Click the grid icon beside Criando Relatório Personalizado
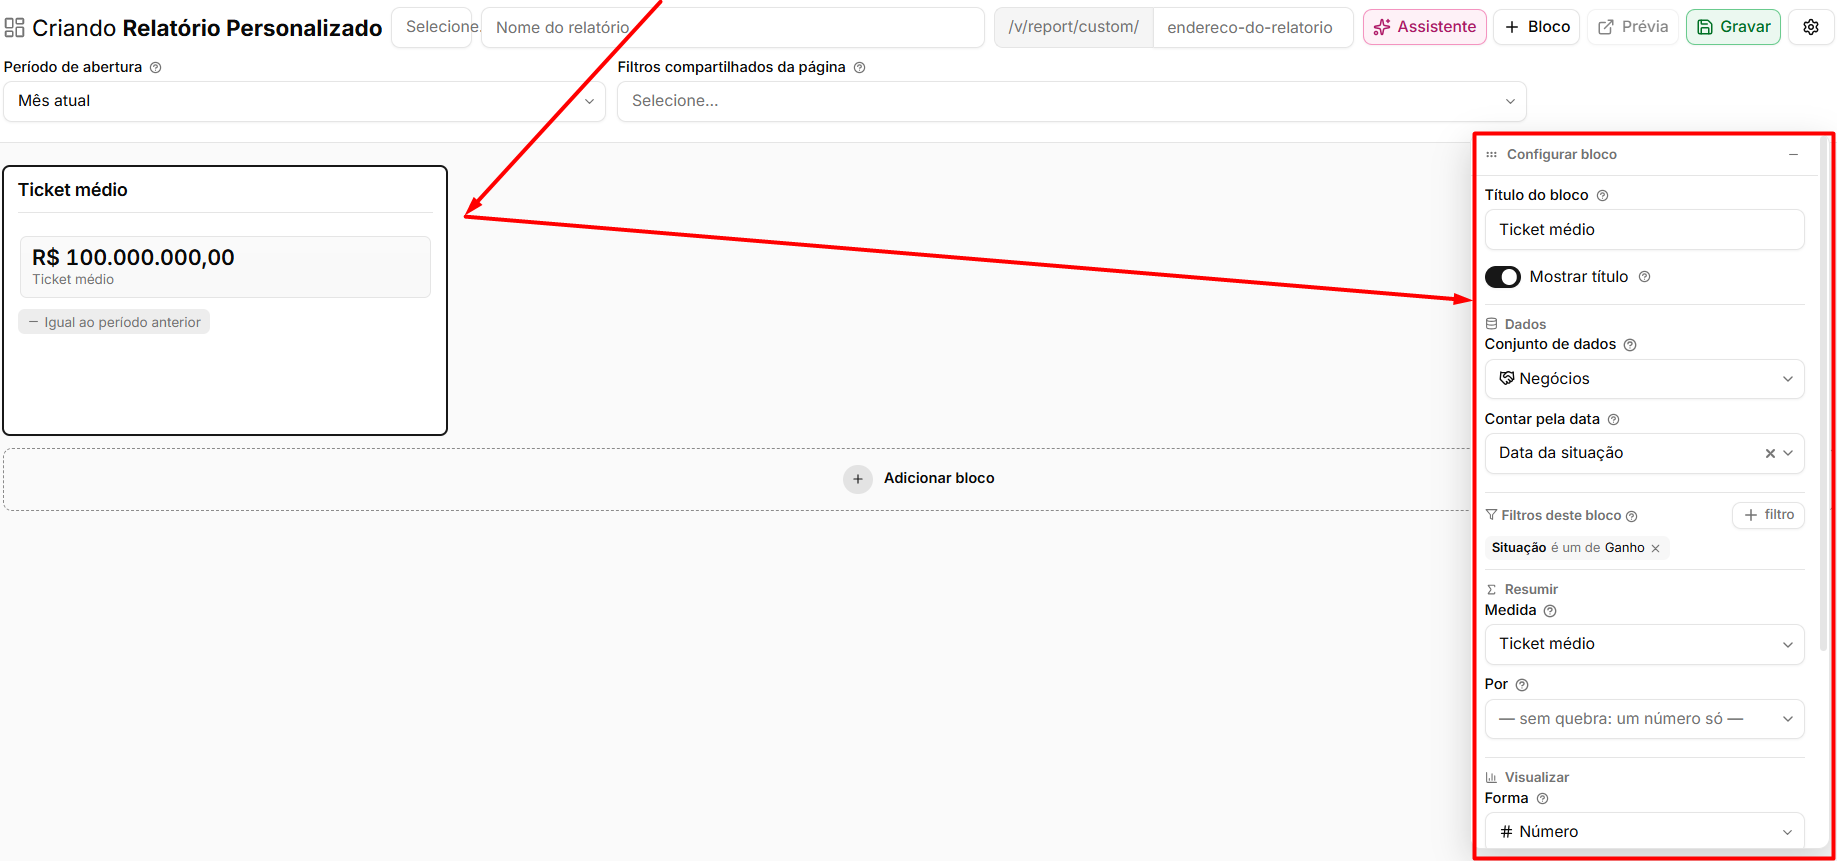Screen dimensions: 1837x861 [14, 28]
